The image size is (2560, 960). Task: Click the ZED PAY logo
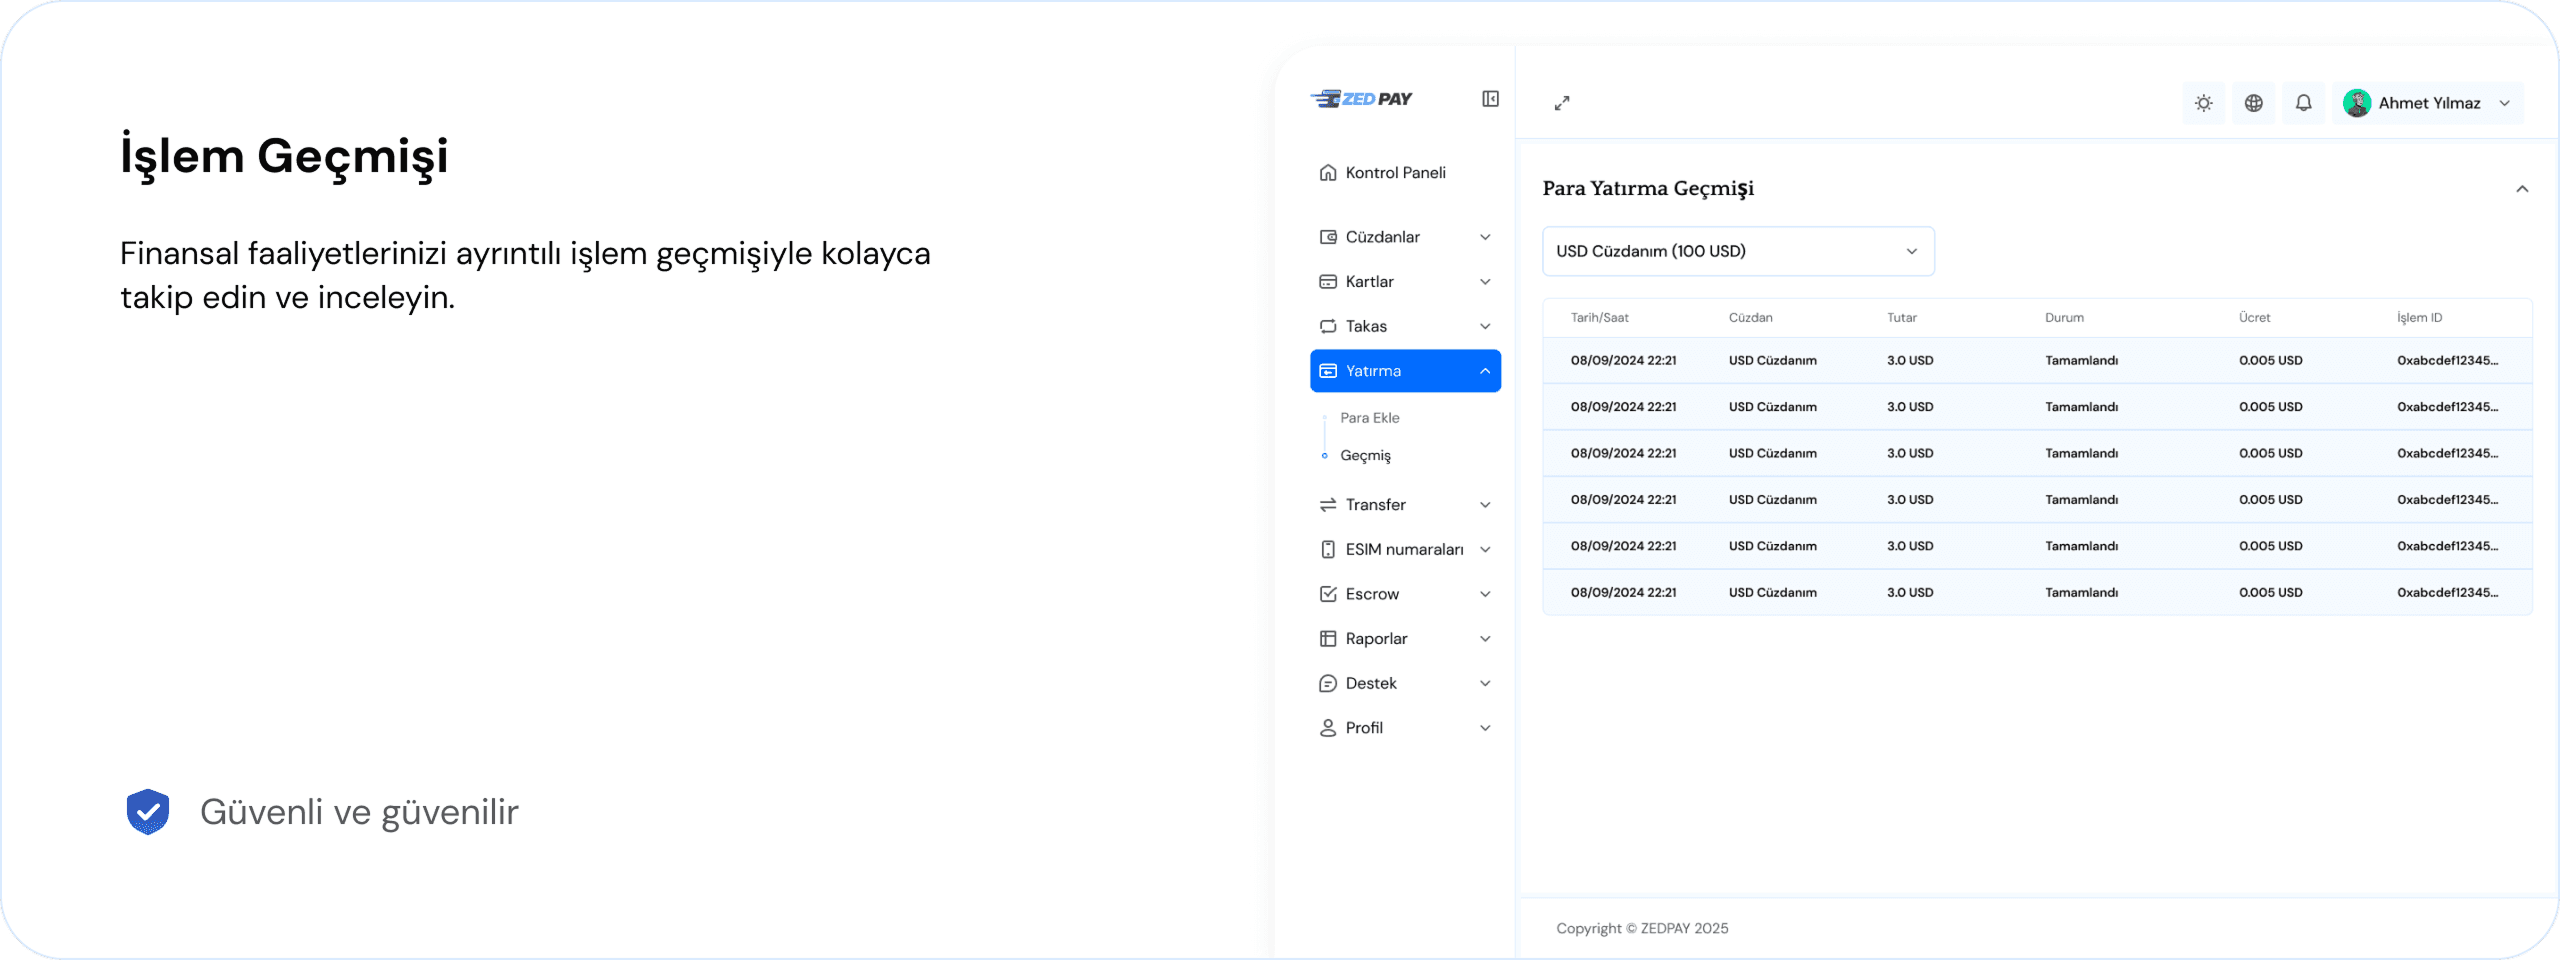tap(1361, 99)
